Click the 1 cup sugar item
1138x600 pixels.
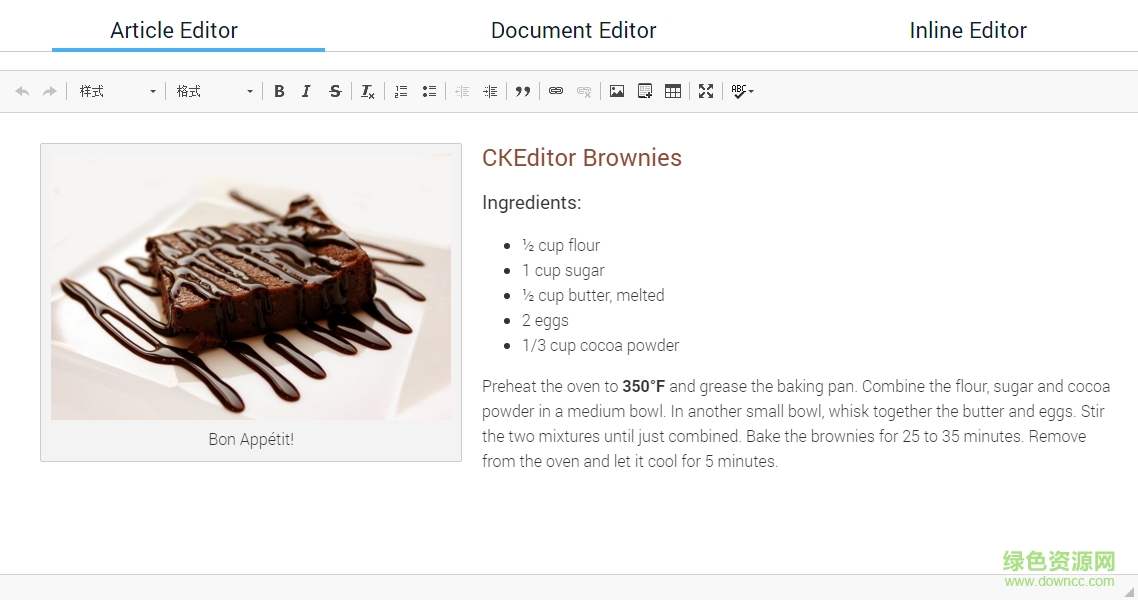(563, 271)
